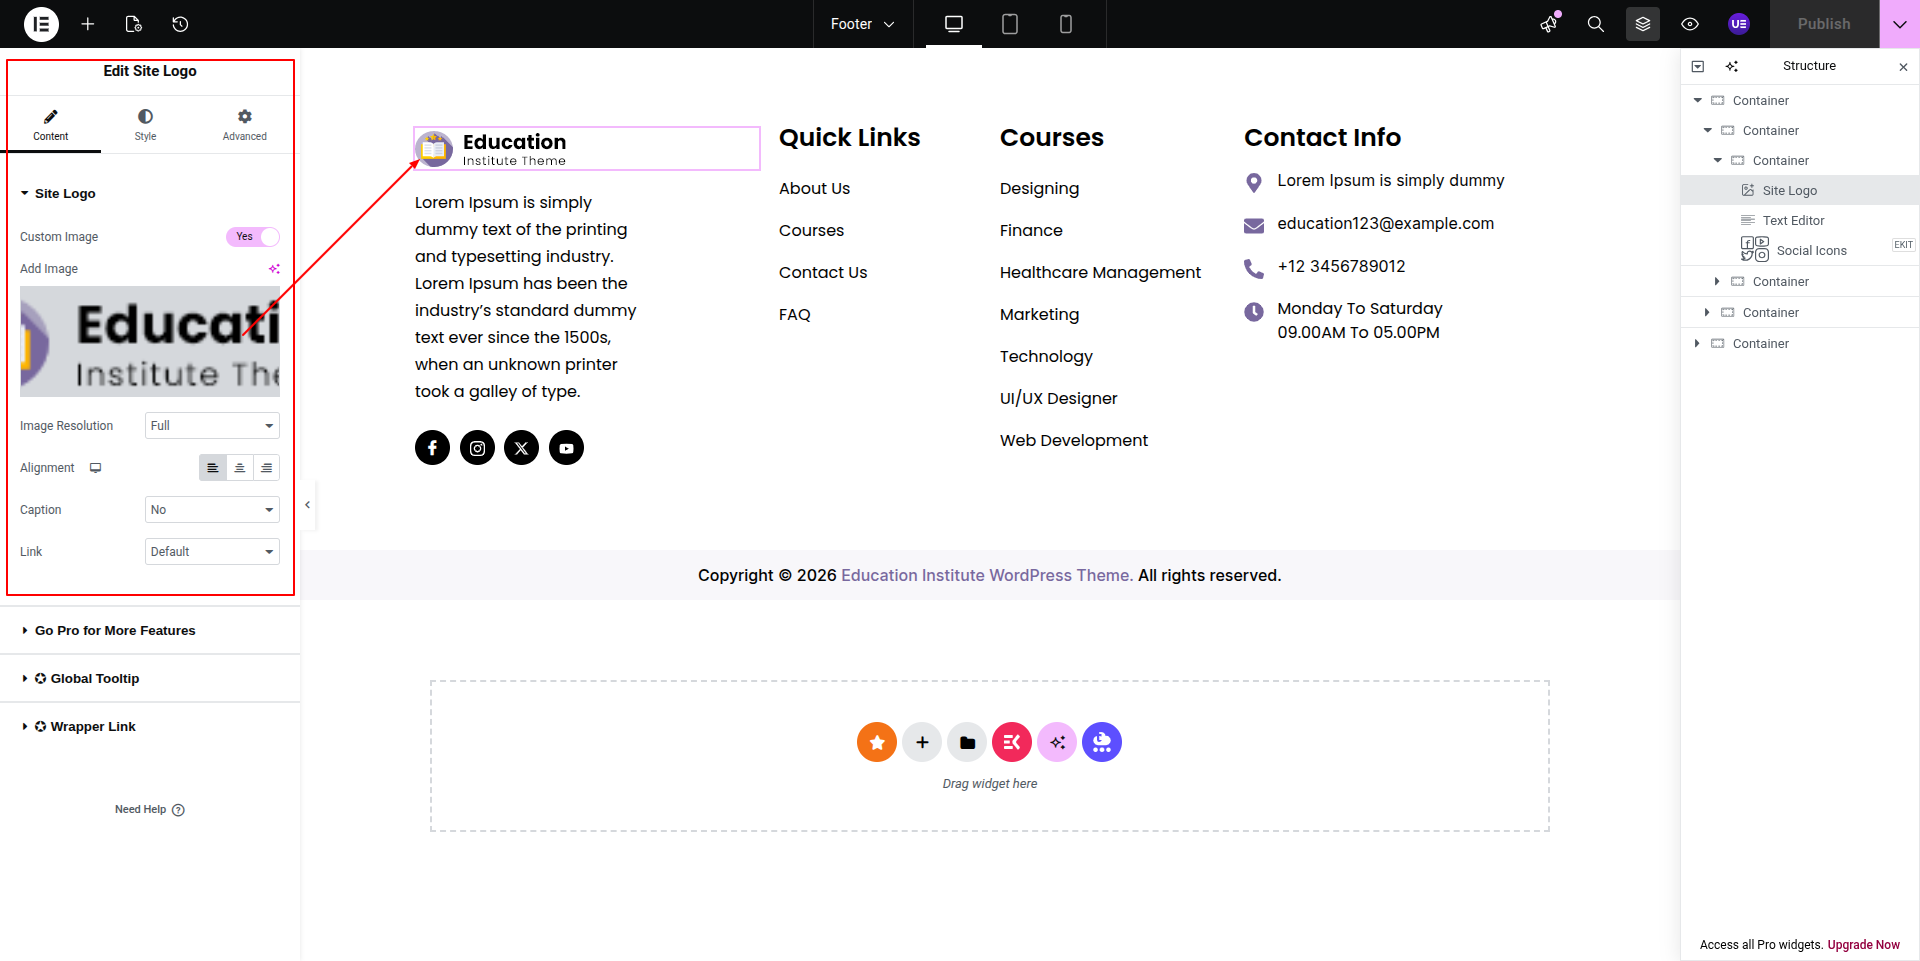Viewport: 1920px width, 961px height.
Task: Click the Upgrade Now link
Action: coord(1863,945)
